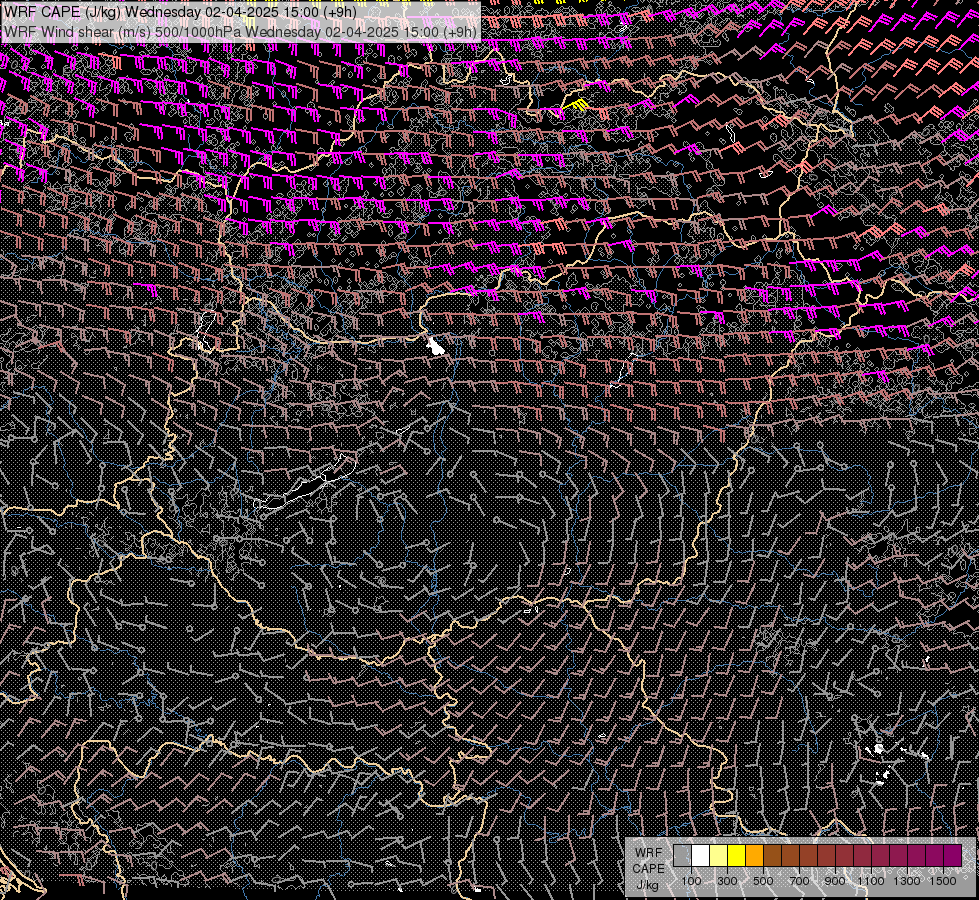Viewport: 979px width, 900px height.
Task: Select the pale yellow CAPE legend swatch
Action: click(718, 855)
